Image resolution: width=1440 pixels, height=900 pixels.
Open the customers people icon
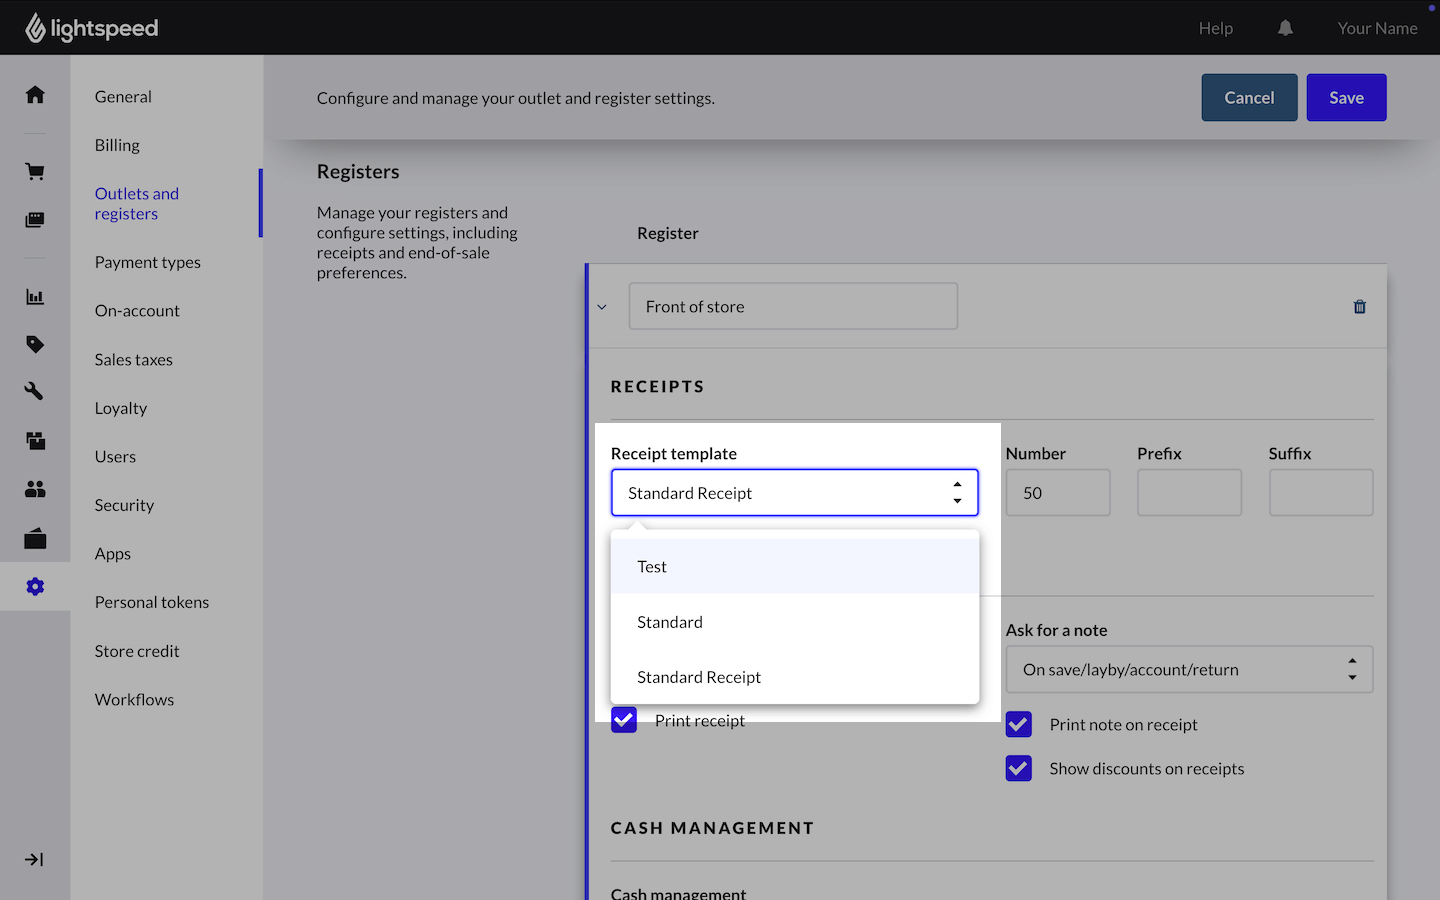pos(35,489)
